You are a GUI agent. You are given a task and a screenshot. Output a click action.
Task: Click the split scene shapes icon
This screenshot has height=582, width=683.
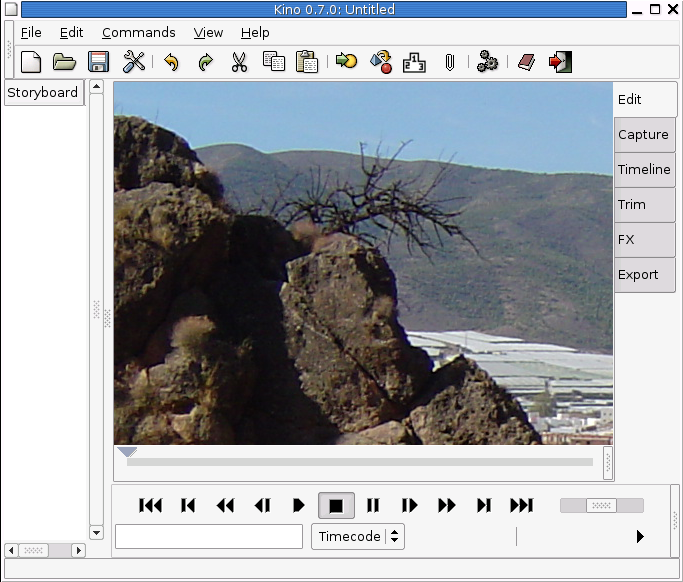coord(381,62)
